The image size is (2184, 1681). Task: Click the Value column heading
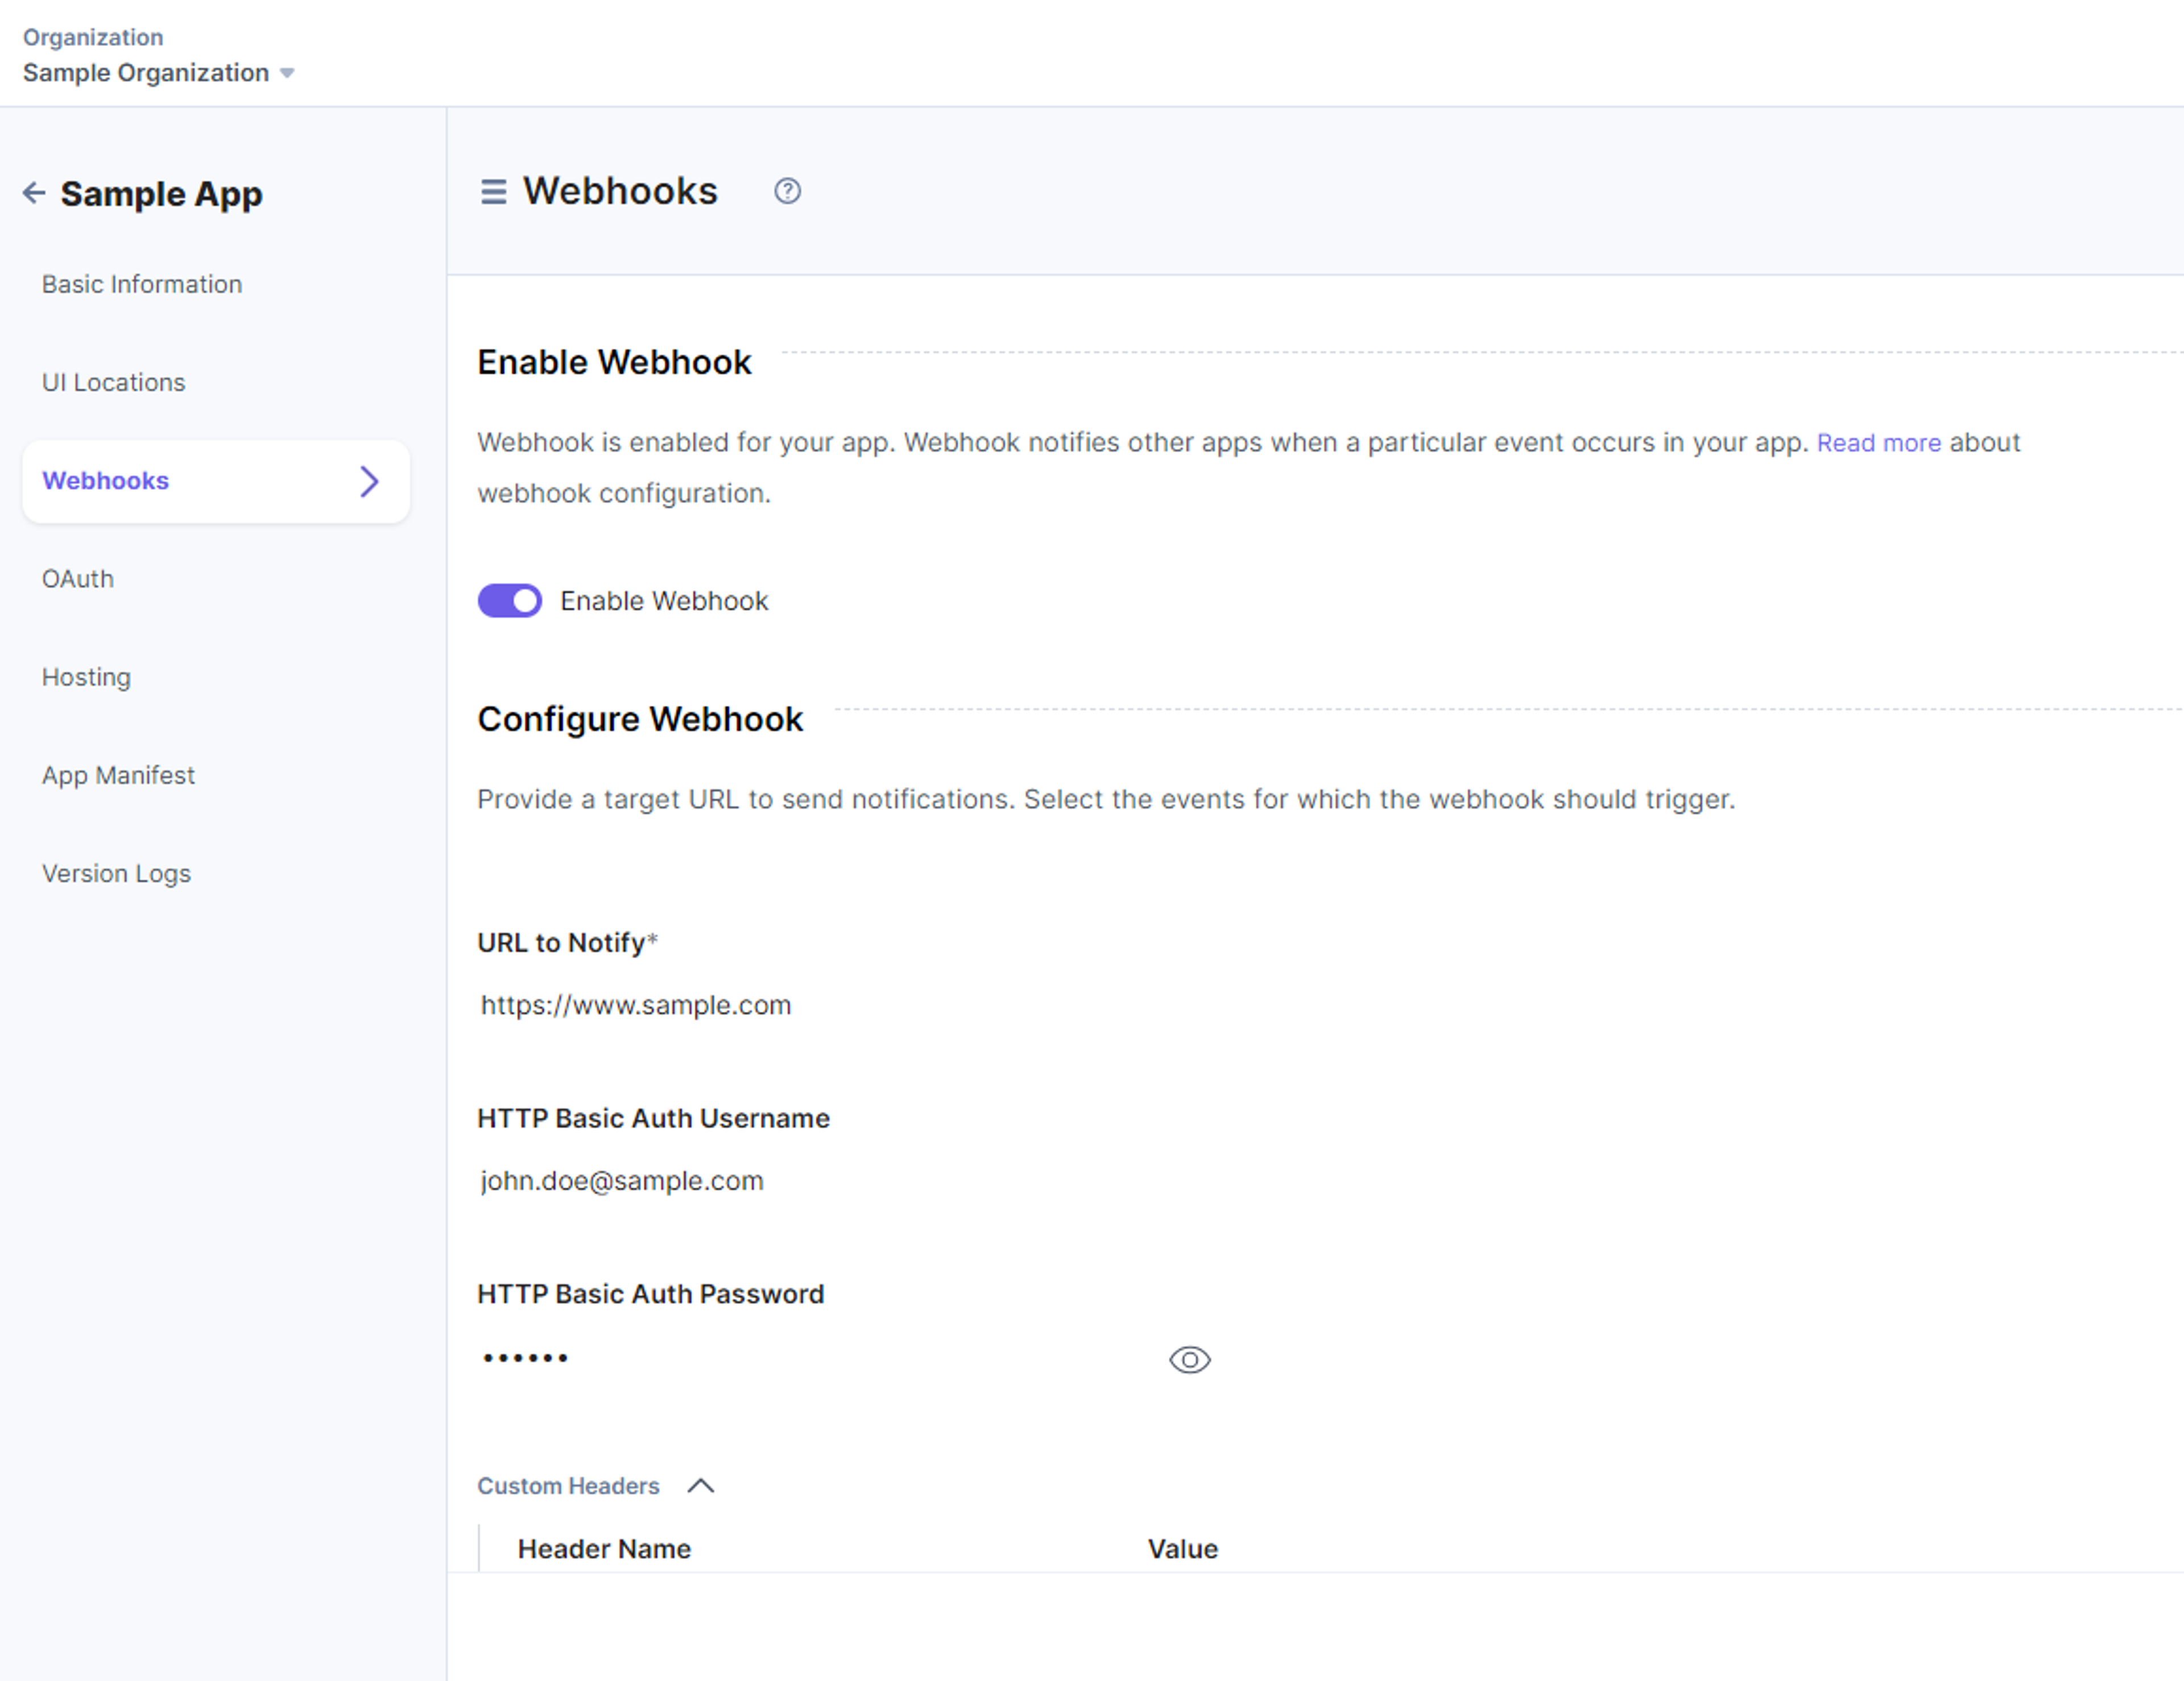click(1182, 1548)
